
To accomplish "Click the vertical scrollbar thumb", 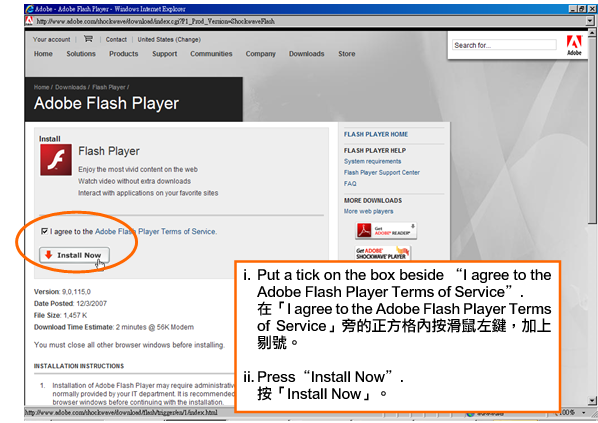I will click(x=592, y=130).
